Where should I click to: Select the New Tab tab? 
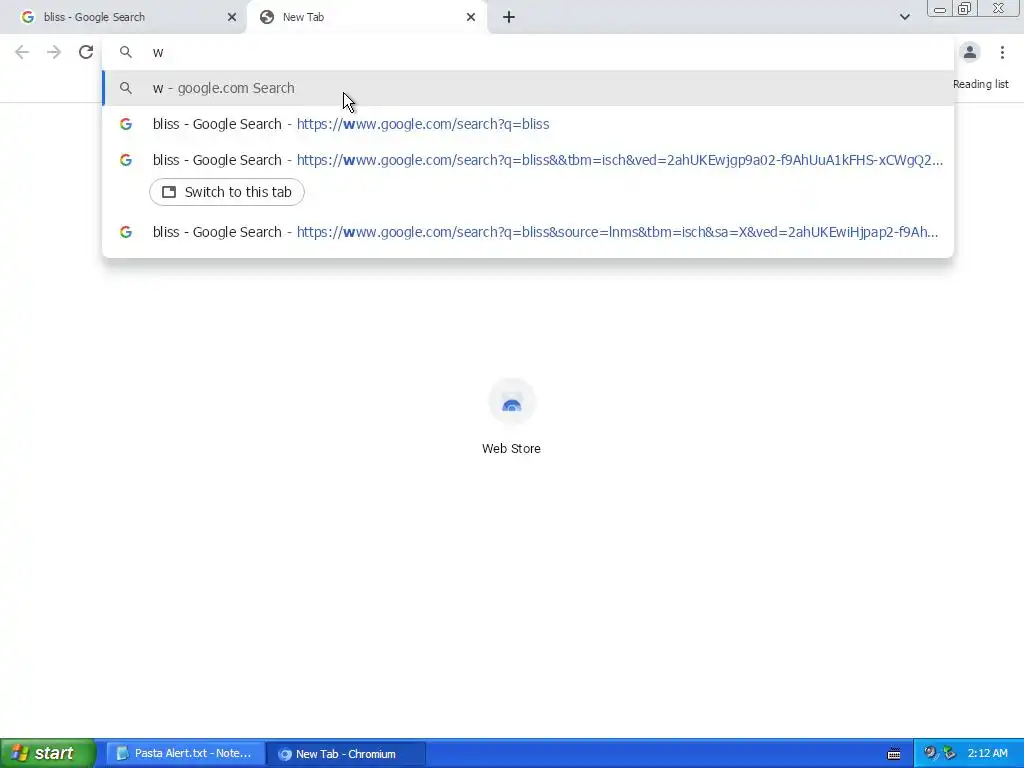pyautogui.click(x=368, y=17)
